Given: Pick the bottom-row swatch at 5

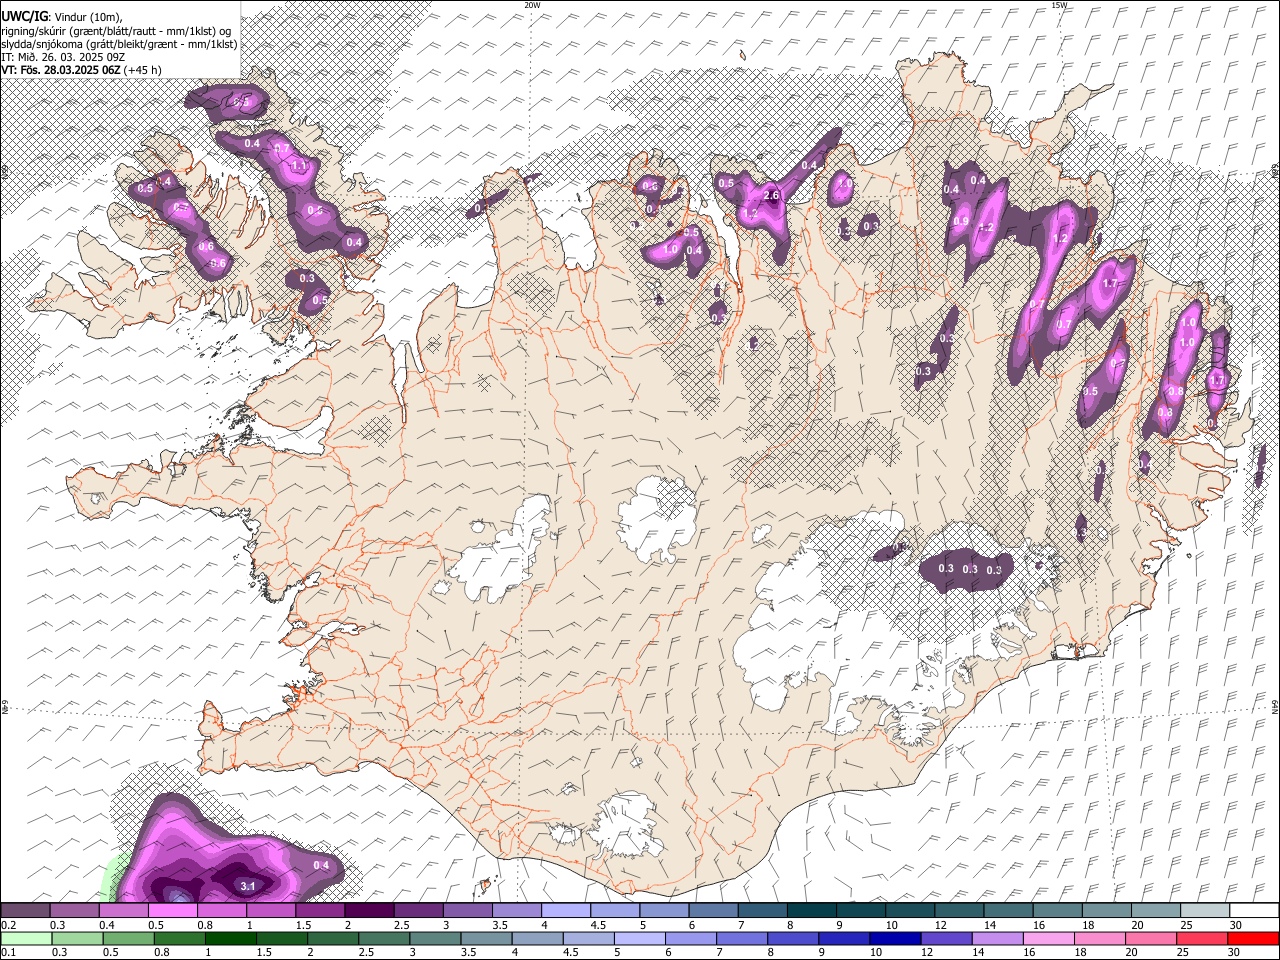Looking at the screenshot, I should click(x=640, y=938).
